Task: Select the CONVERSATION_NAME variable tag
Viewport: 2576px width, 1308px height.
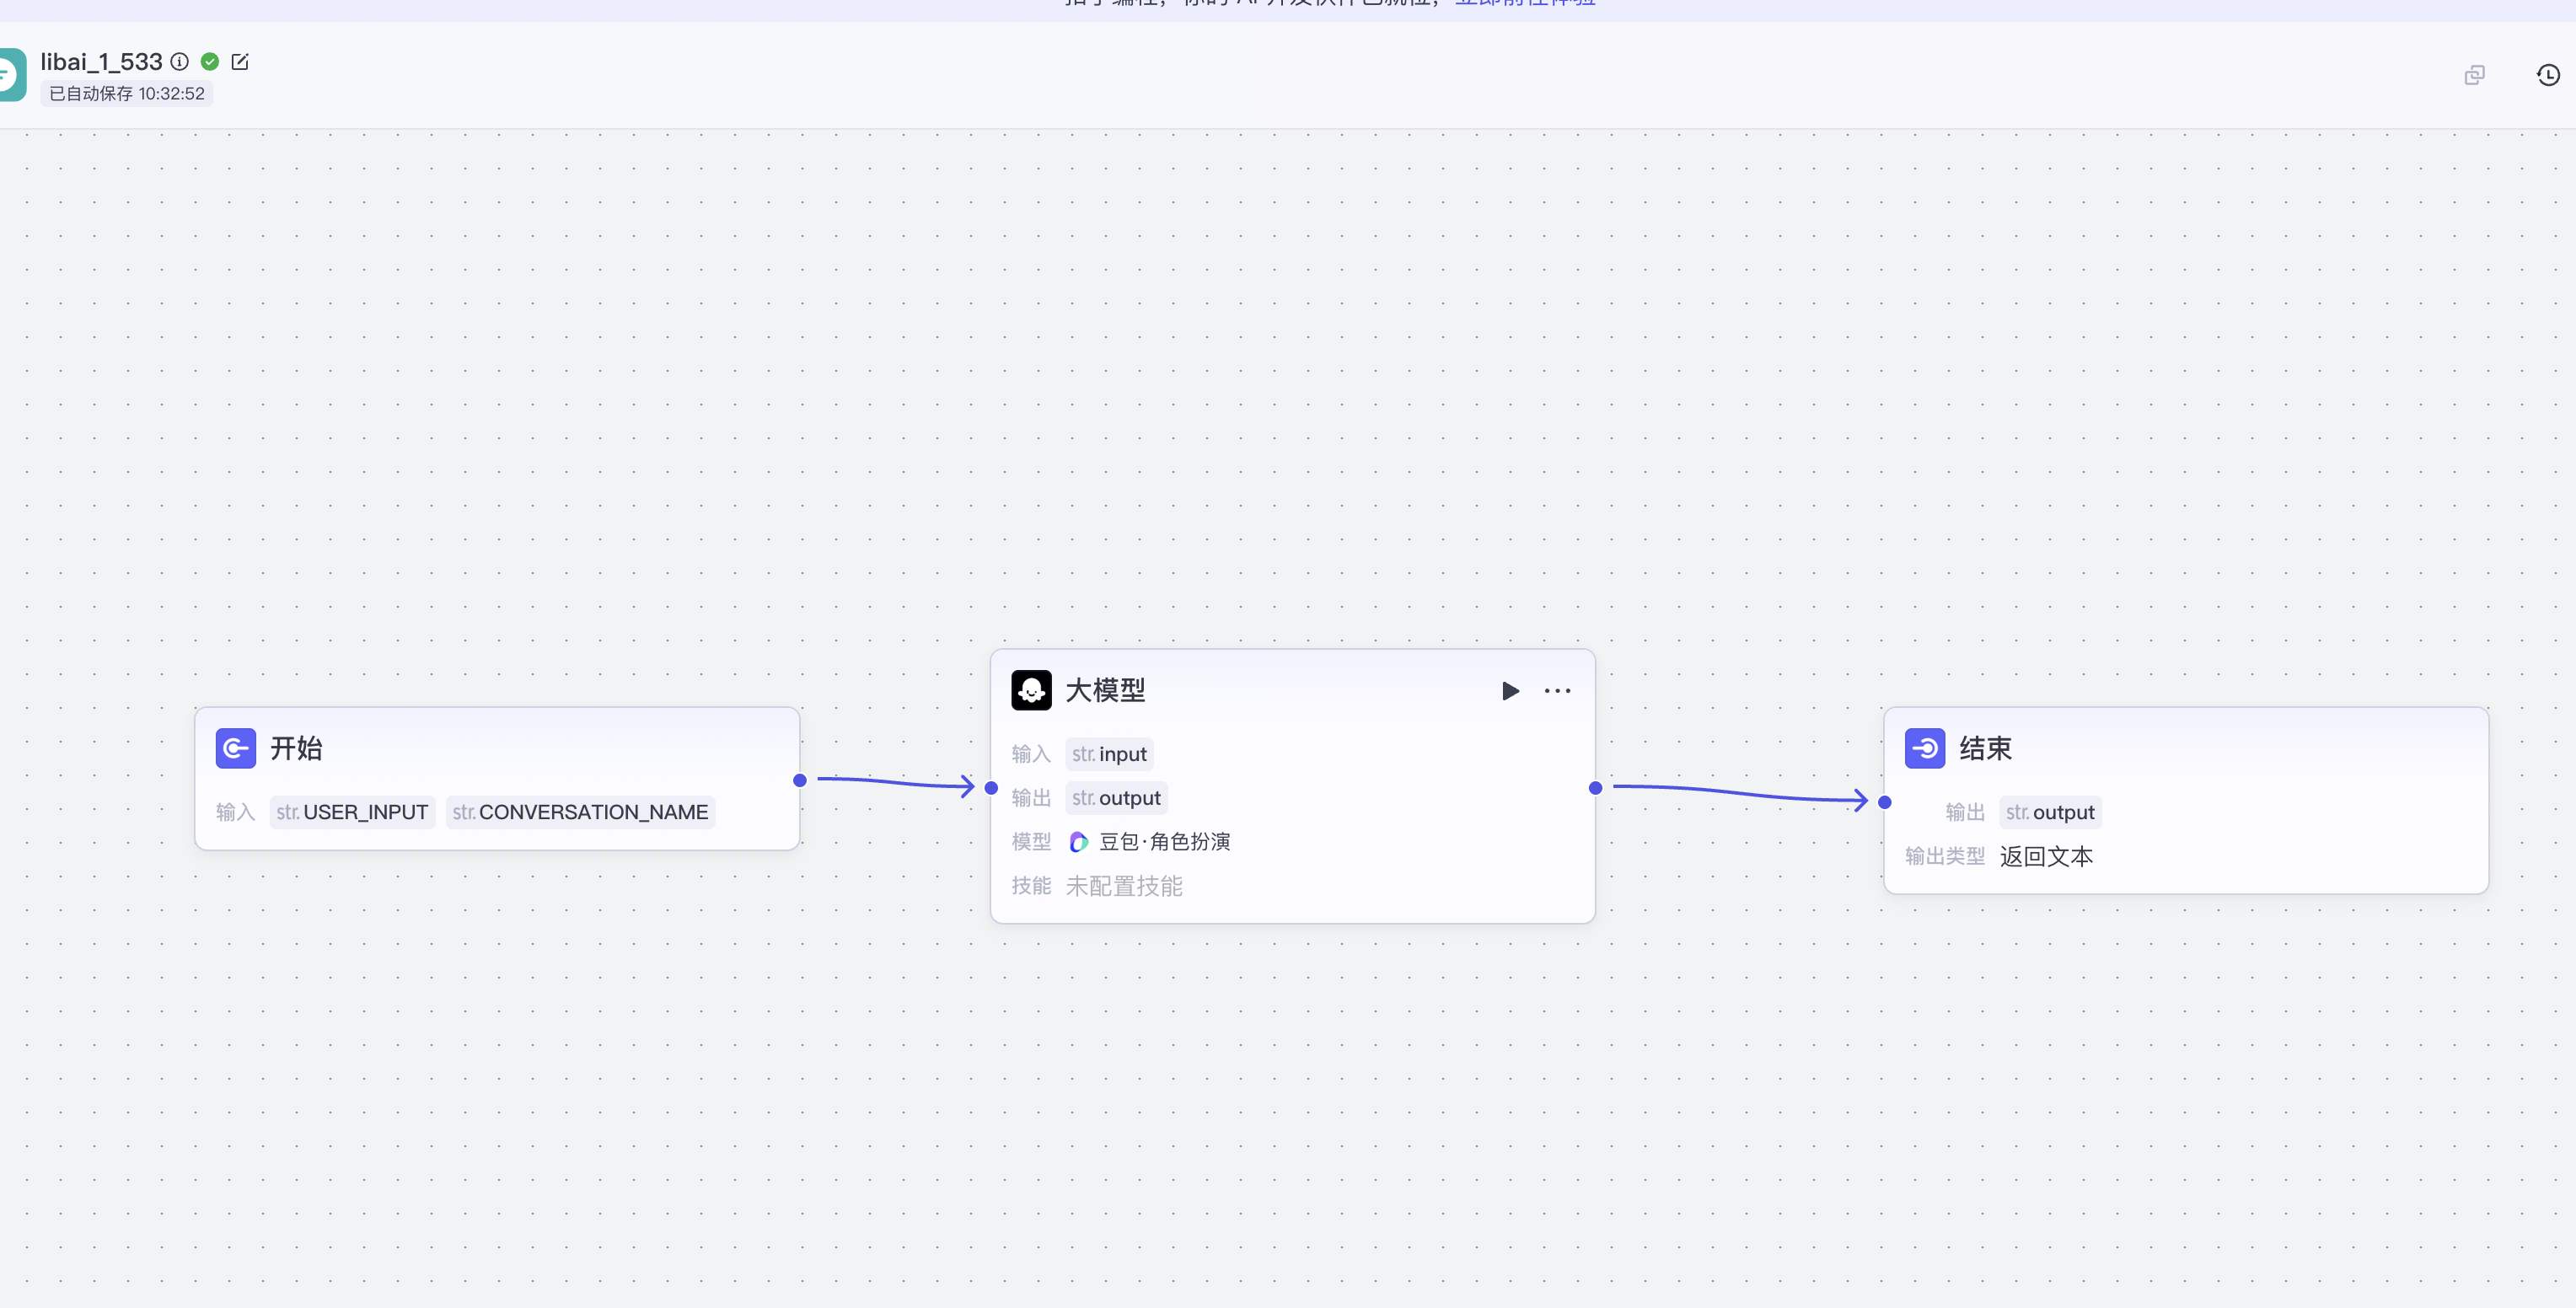Action: click(580, 812)
